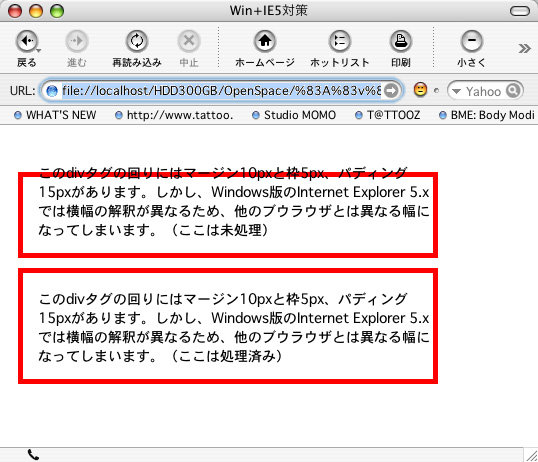Screen dimensions: 538x462
Task: Click the phone icon in status bar
Action: [x=33, y=455]
